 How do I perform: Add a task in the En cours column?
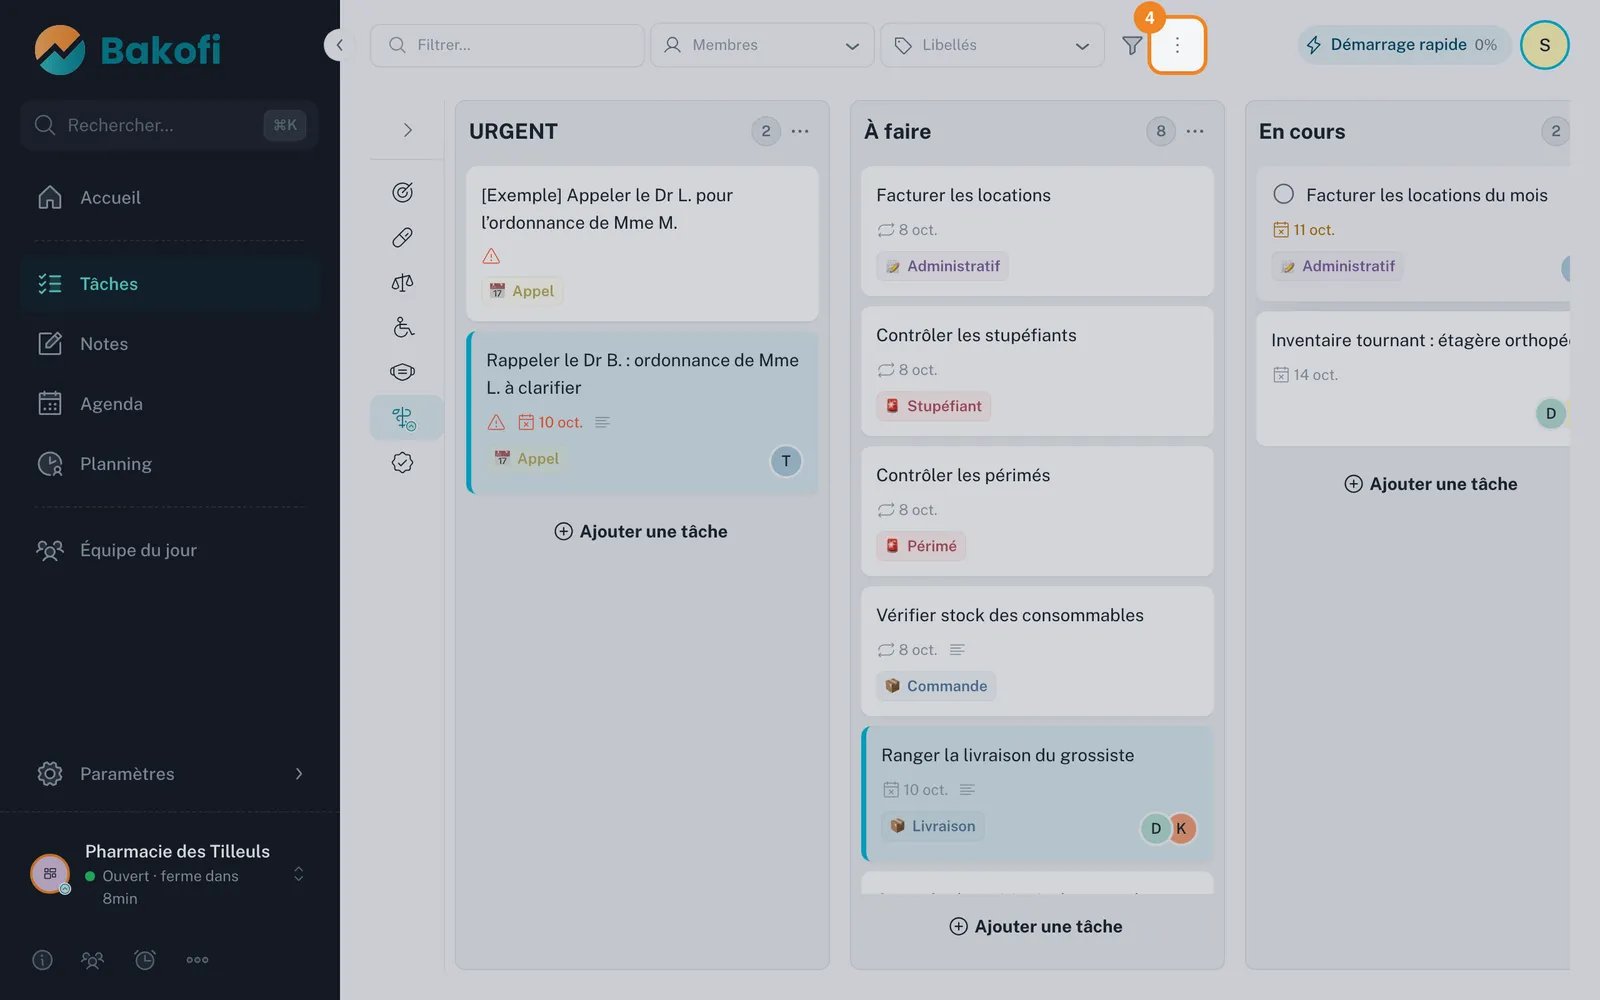point(1431,484)
